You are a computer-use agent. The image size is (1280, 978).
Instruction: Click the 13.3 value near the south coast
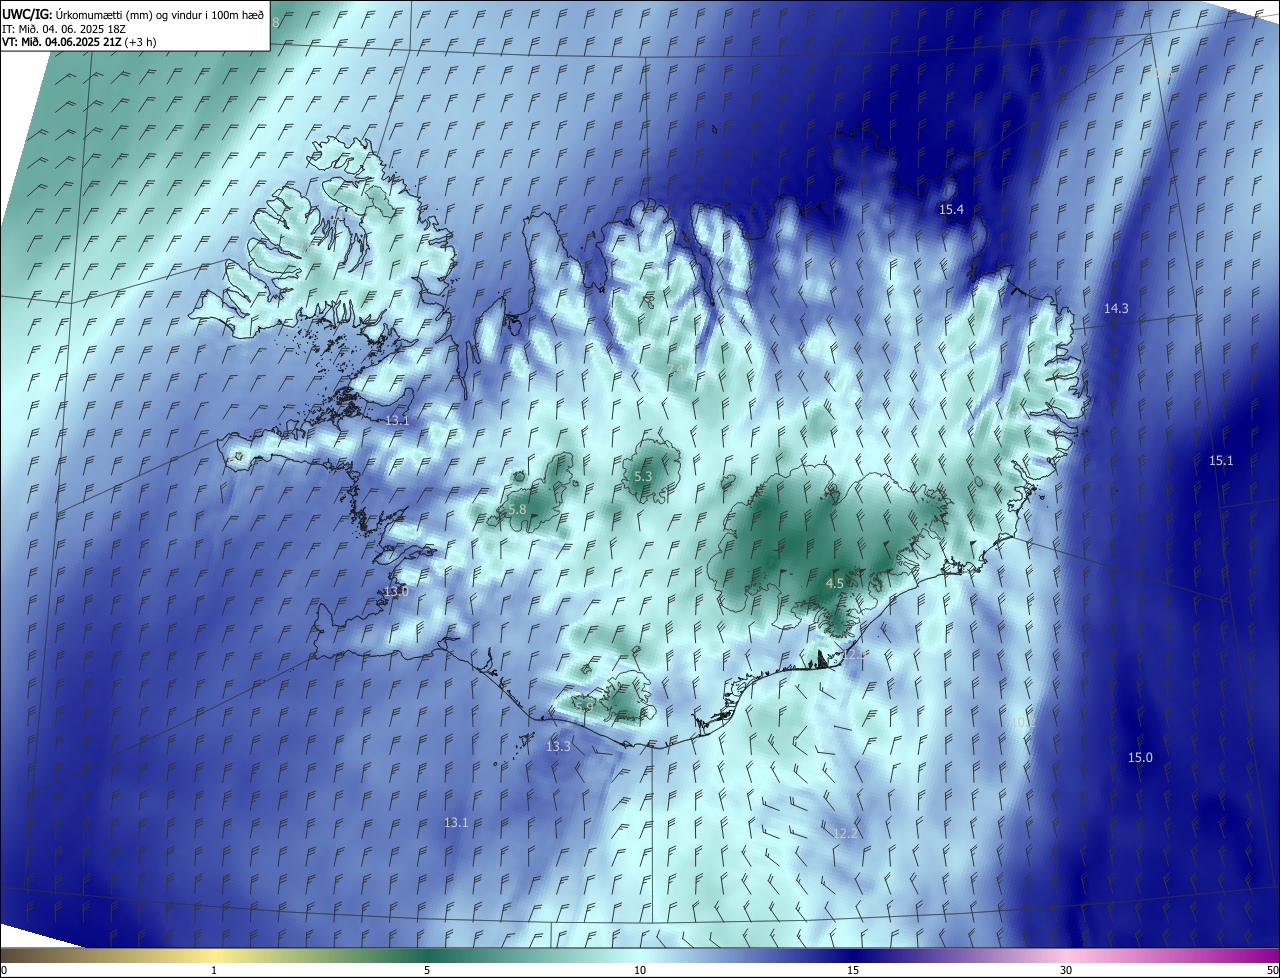click(x=558, y=747)
